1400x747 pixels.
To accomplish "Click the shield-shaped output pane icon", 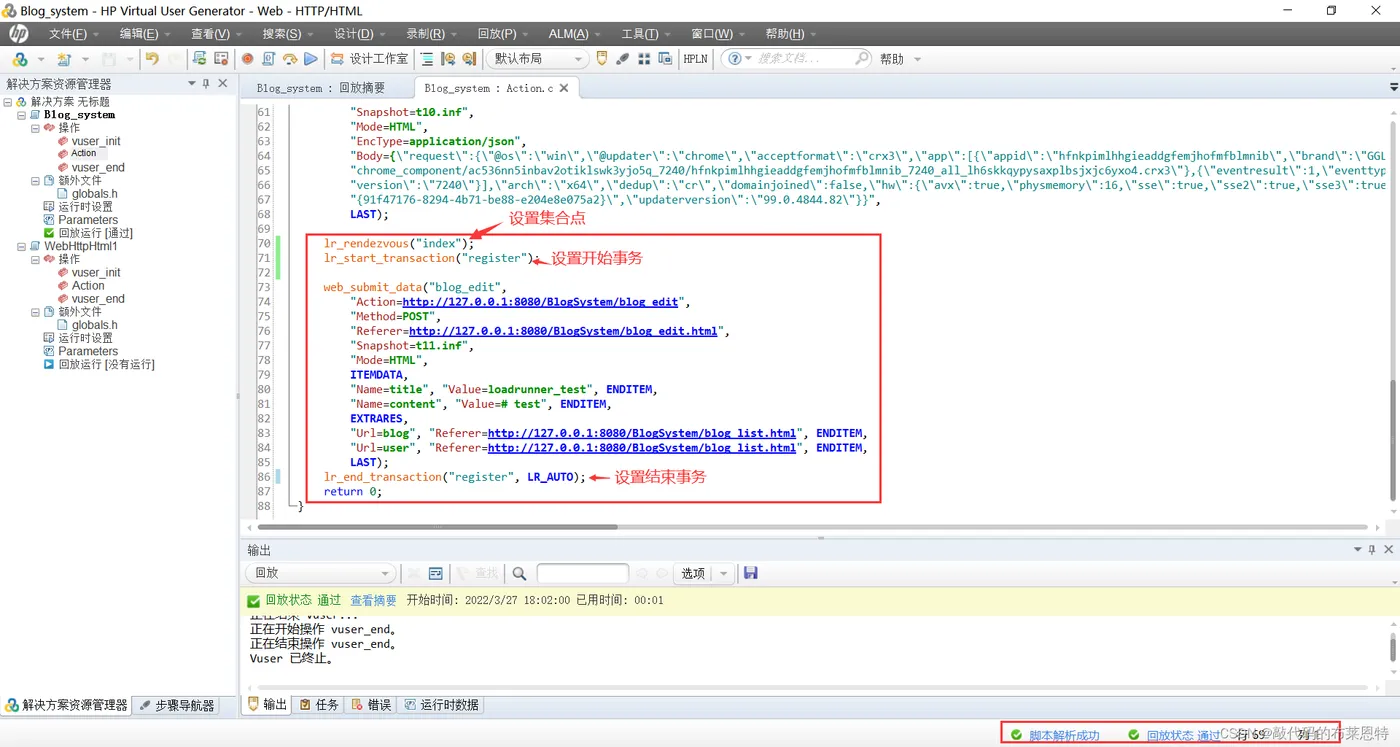I will [x=602, y=59].
